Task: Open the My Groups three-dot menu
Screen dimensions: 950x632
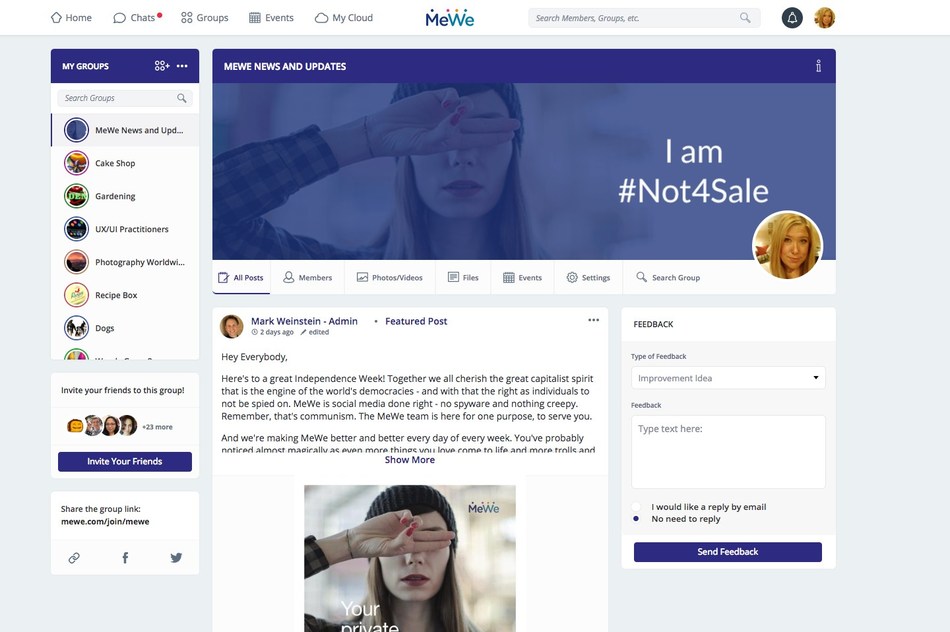Action: [182, 66]
